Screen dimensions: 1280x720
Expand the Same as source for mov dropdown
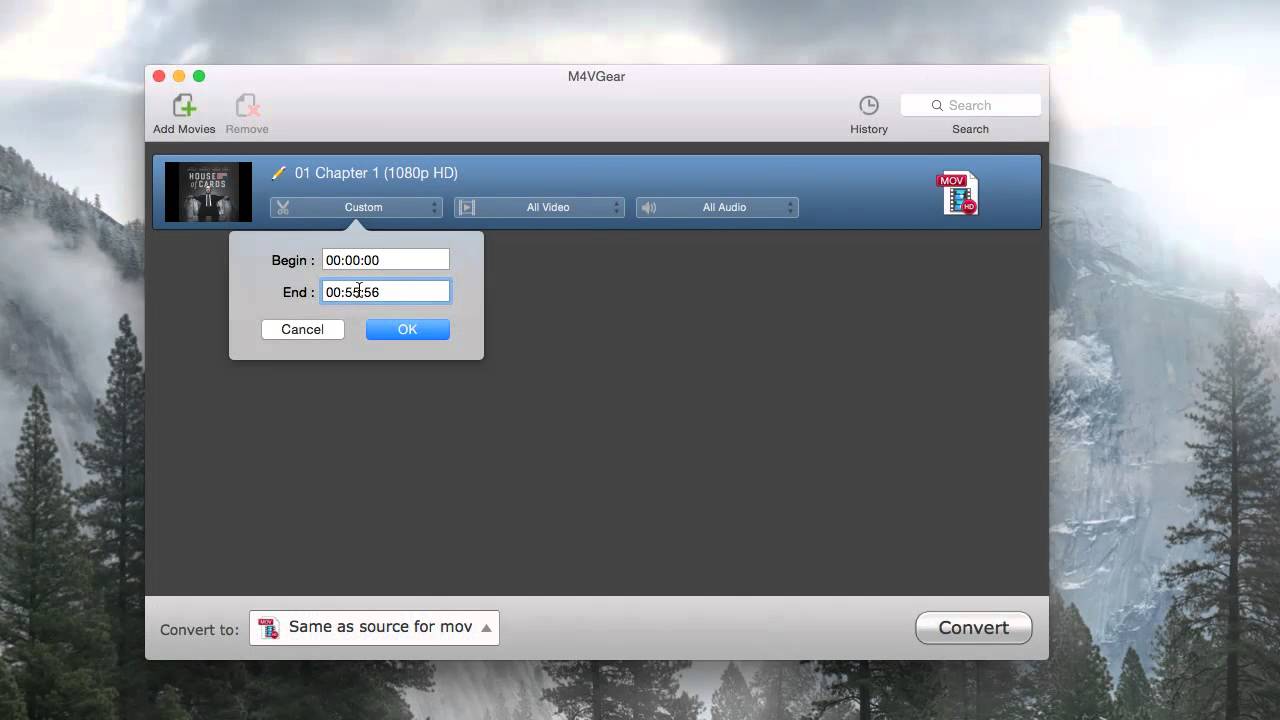(374, 628)
